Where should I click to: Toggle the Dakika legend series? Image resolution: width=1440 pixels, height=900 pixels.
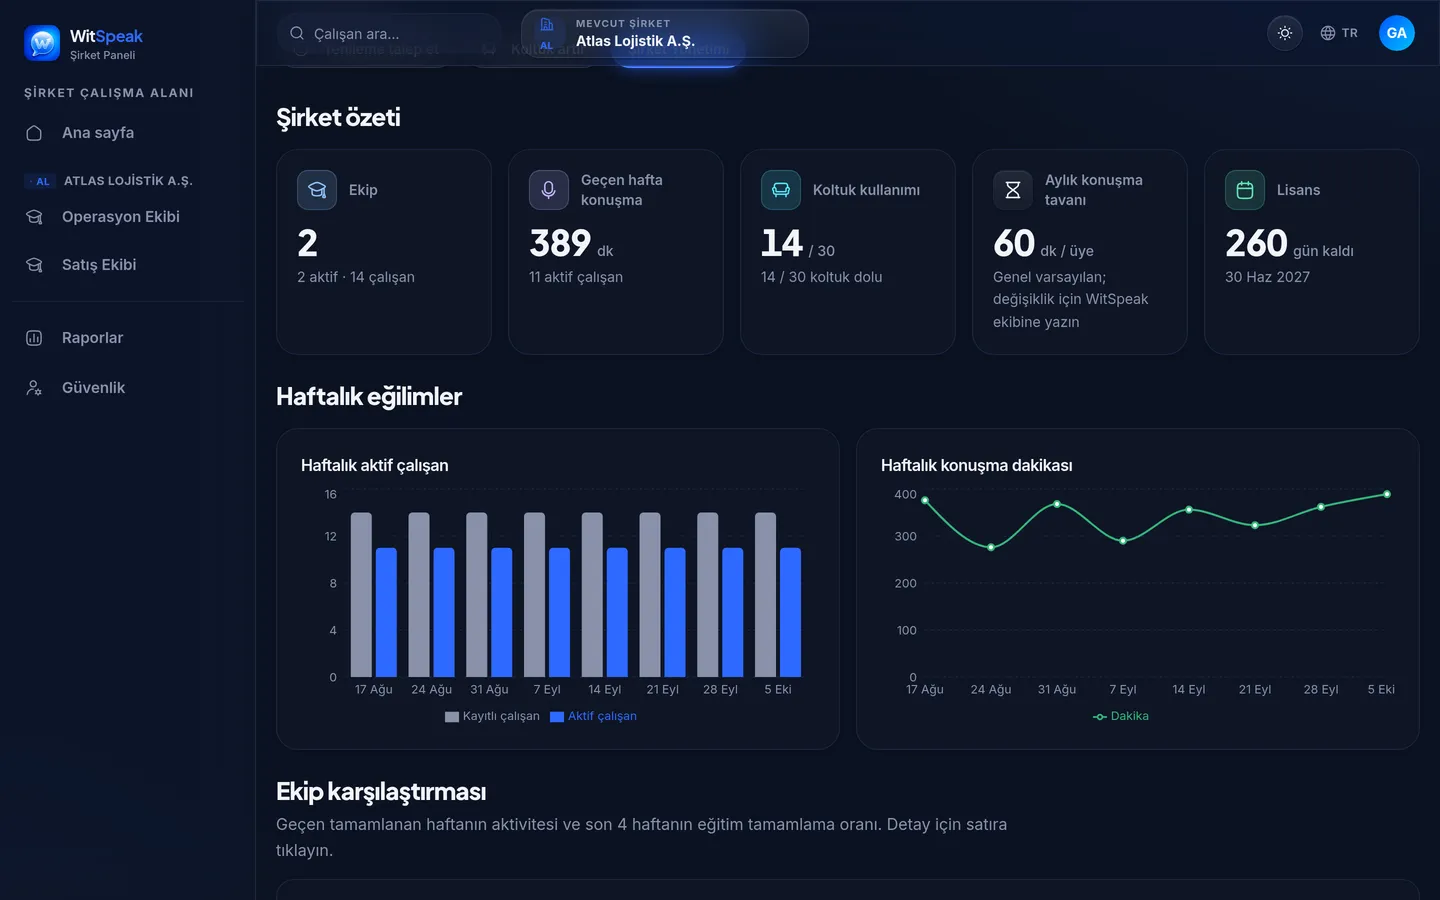click(1121, 716)
